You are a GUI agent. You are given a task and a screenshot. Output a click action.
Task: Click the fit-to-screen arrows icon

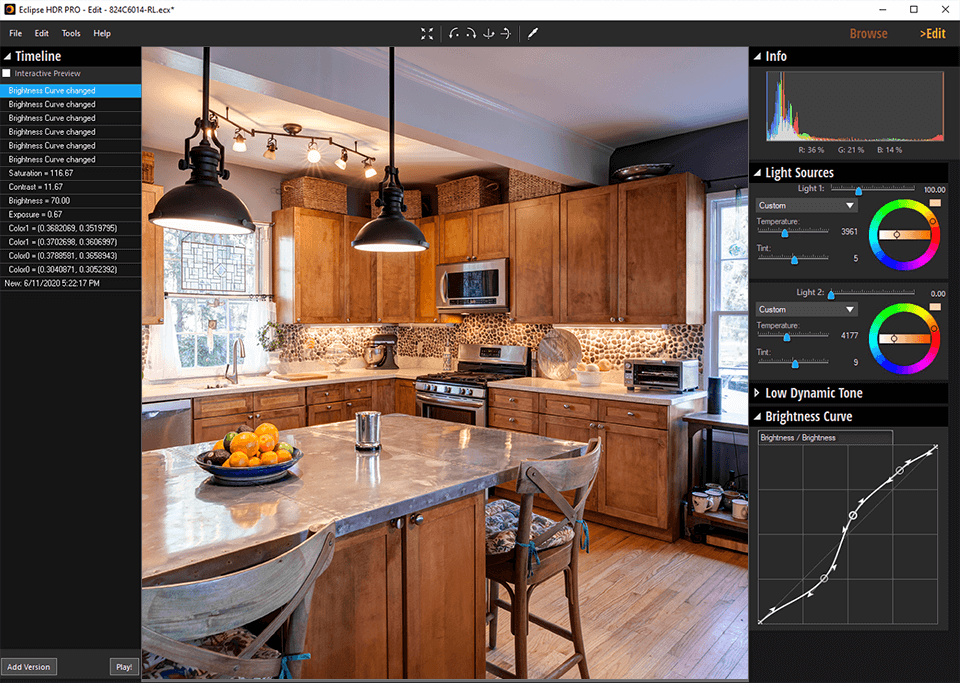point(427,33)
